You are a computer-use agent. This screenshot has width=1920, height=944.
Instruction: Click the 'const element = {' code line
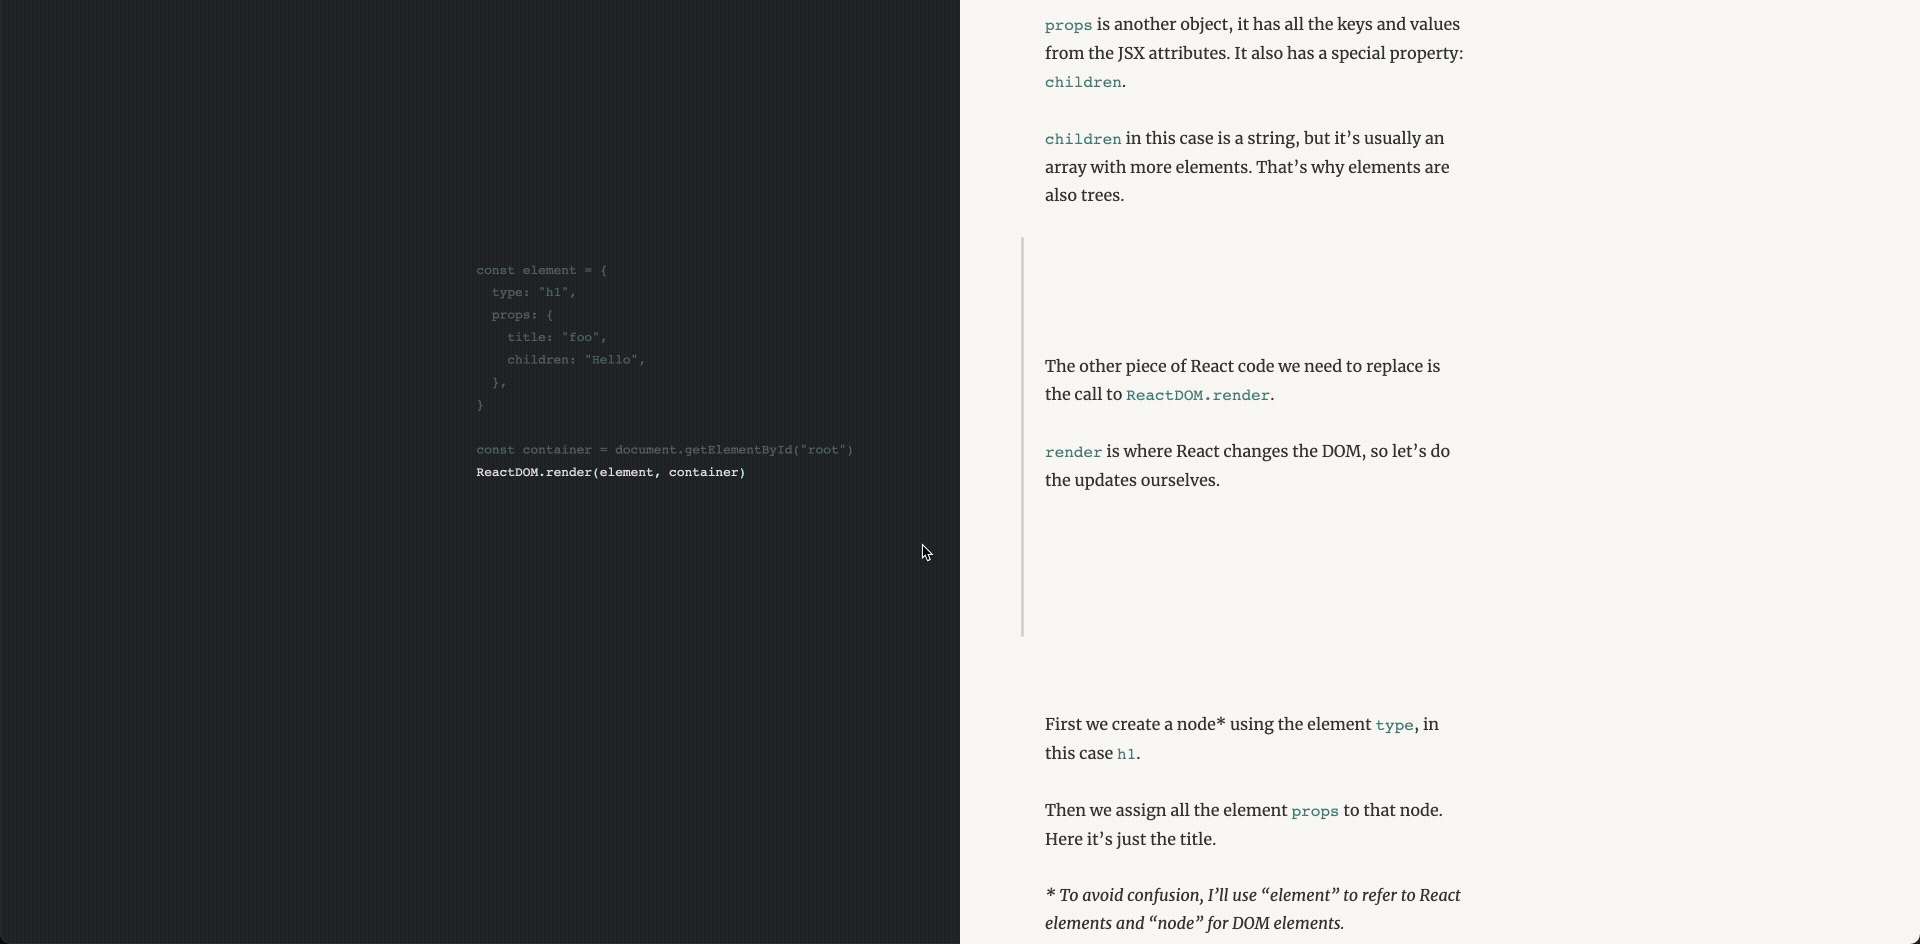[541, 270]
